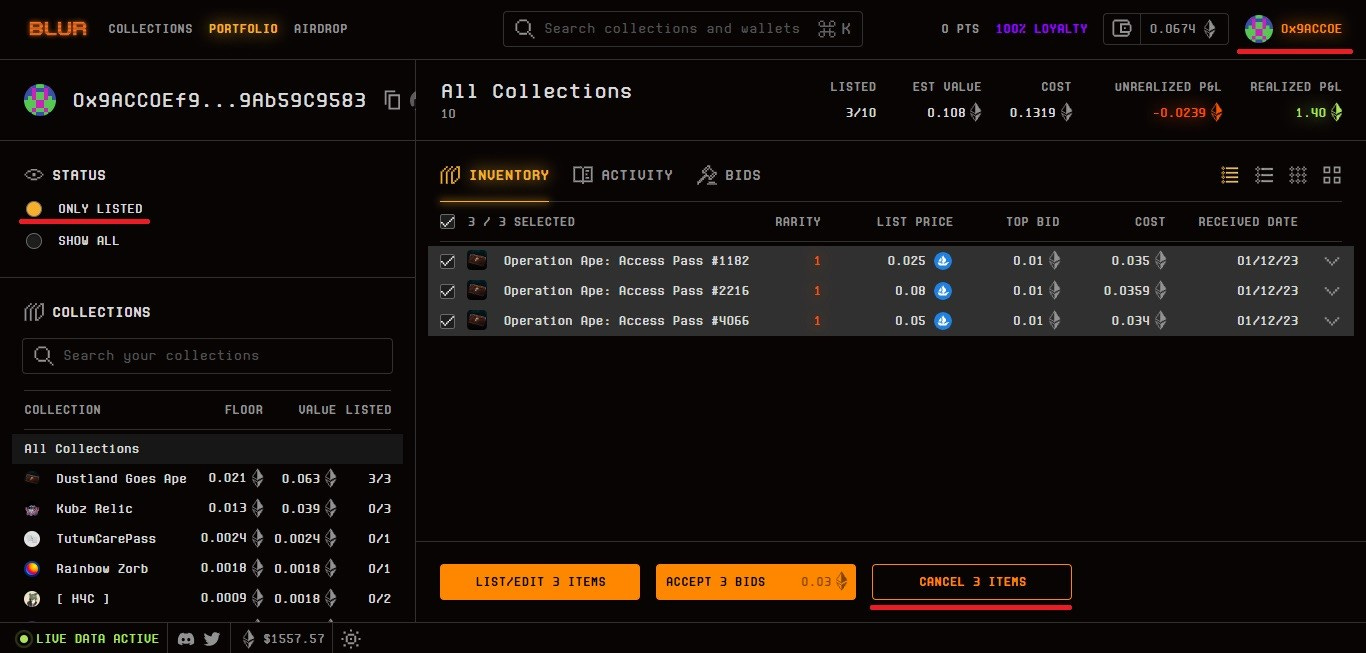Viewport: 1366px width, 653px height.
Task: Open the COLLECTIONS nav item
Action: (x=150, y=29)
